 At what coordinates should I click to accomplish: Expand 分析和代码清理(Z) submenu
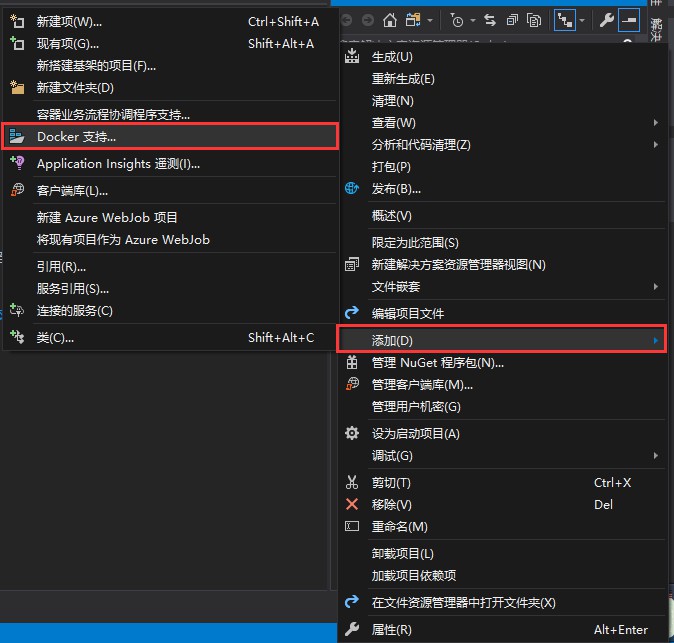coord(503,145)
